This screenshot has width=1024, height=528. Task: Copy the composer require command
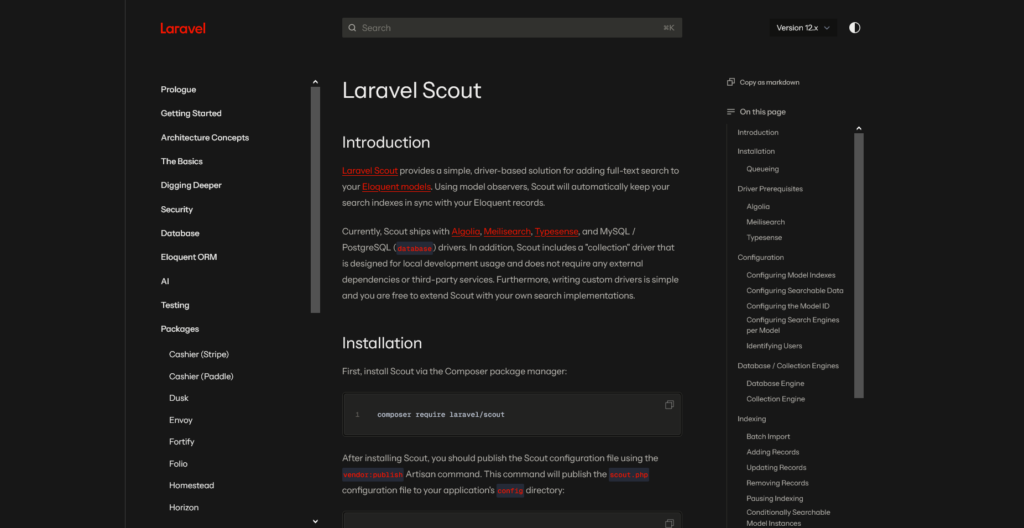[x=669, y=405]
